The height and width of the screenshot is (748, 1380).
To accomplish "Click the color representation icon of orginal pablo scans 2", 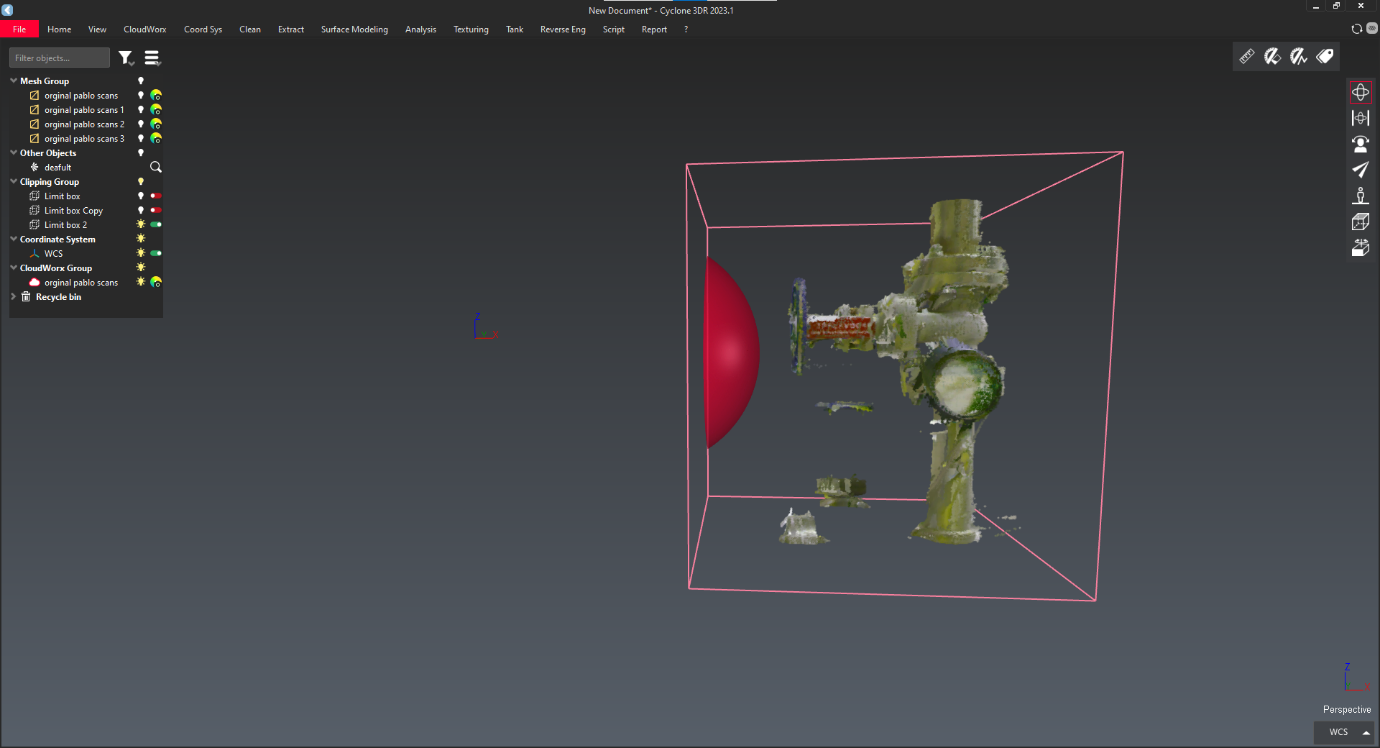I will [x=156, y=124].
